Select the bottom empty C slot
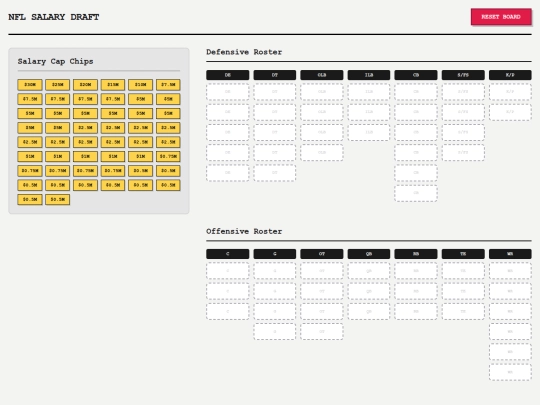 (228, 311)
